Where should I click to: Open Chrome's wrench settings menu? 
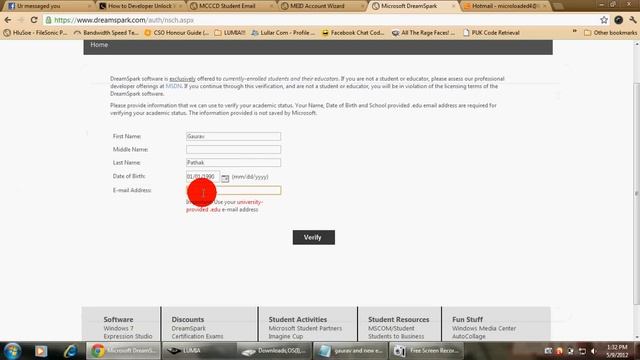(633, 20)
